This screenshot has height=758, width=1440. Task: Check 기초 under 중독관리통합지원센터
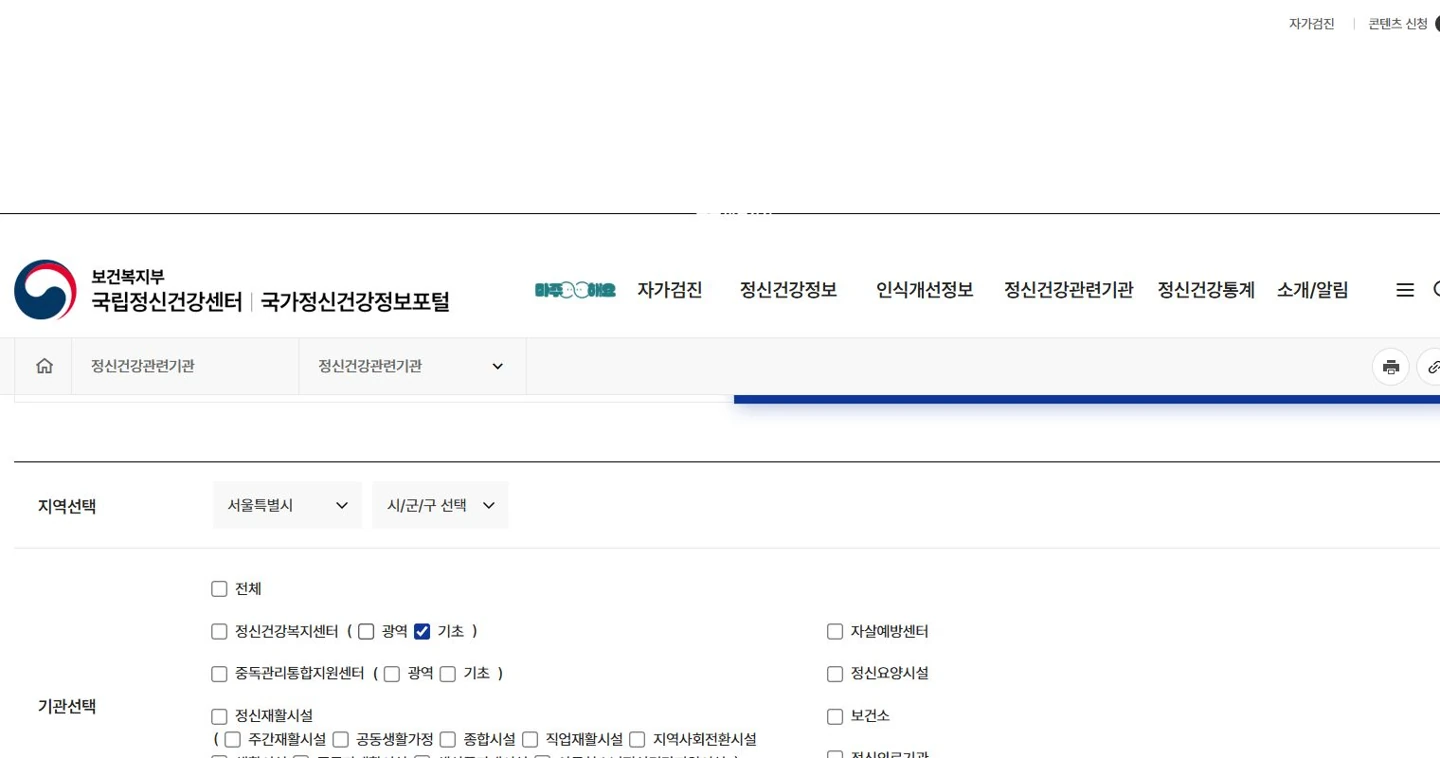(448, 674)
